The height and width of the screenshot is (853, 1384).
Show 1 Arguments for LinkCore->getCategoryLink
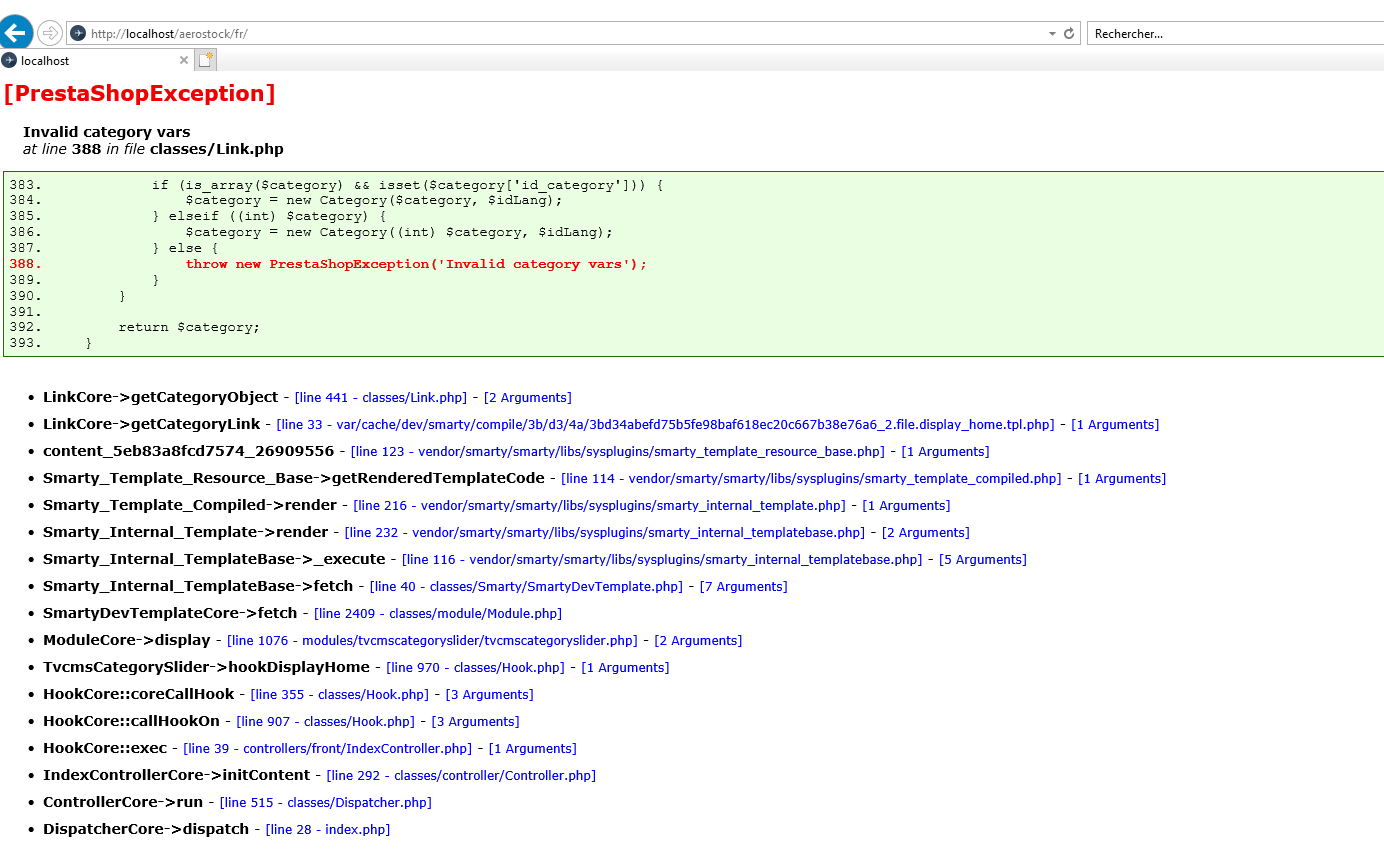click(1115, 425)
